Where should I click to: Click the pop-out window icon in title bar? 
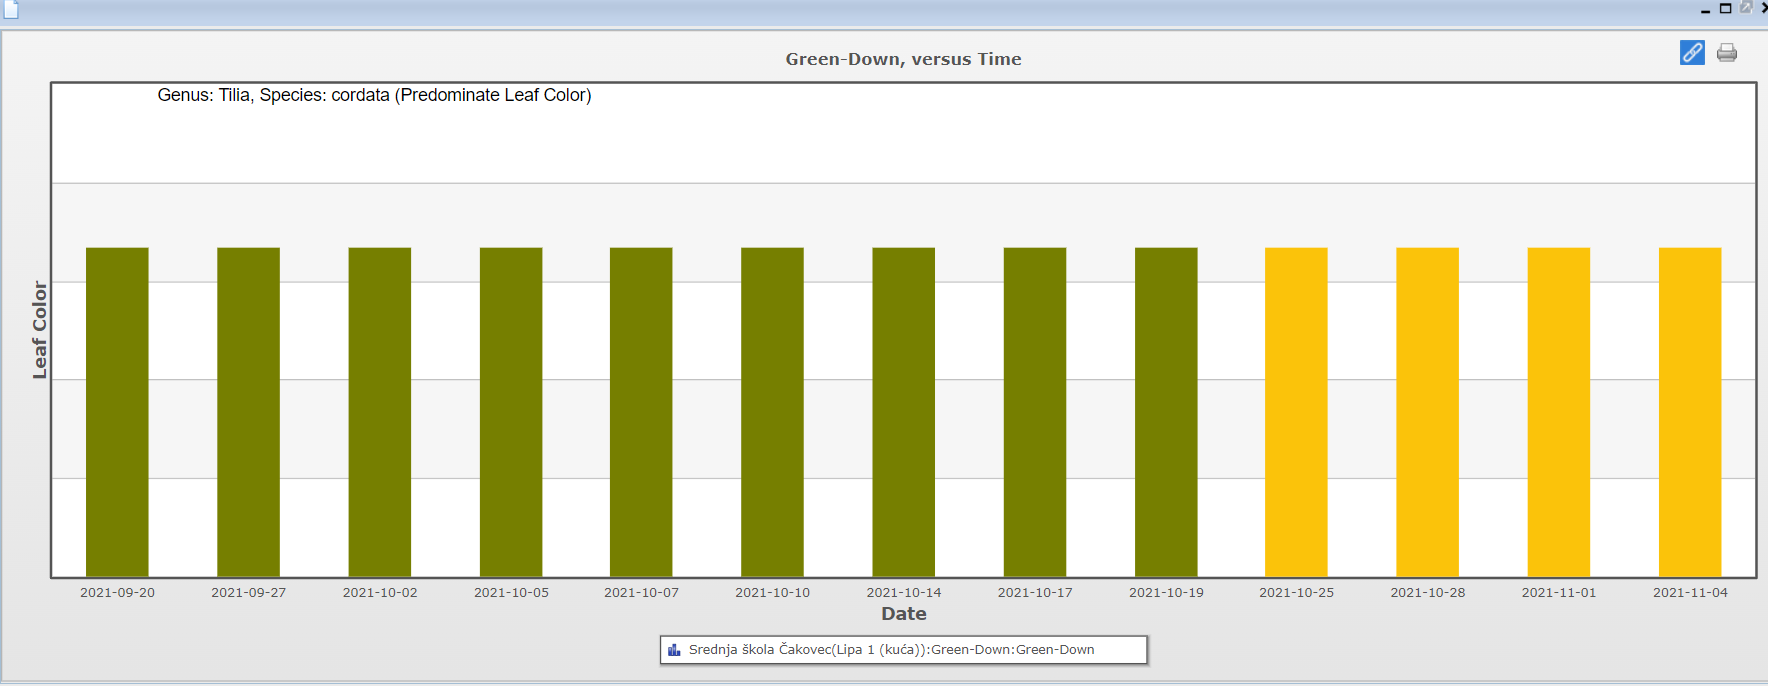pos(1746,8)
